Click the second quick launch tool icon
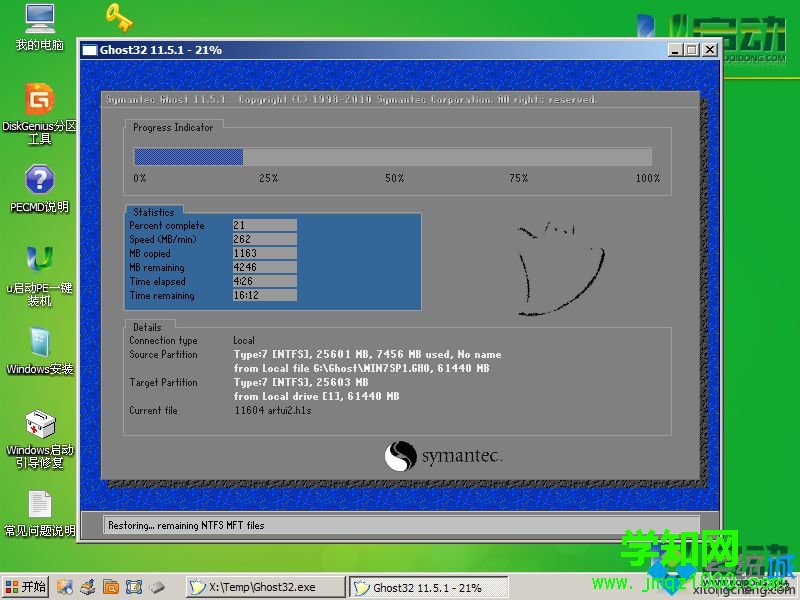Screen dimensions: 800x600 88,587
